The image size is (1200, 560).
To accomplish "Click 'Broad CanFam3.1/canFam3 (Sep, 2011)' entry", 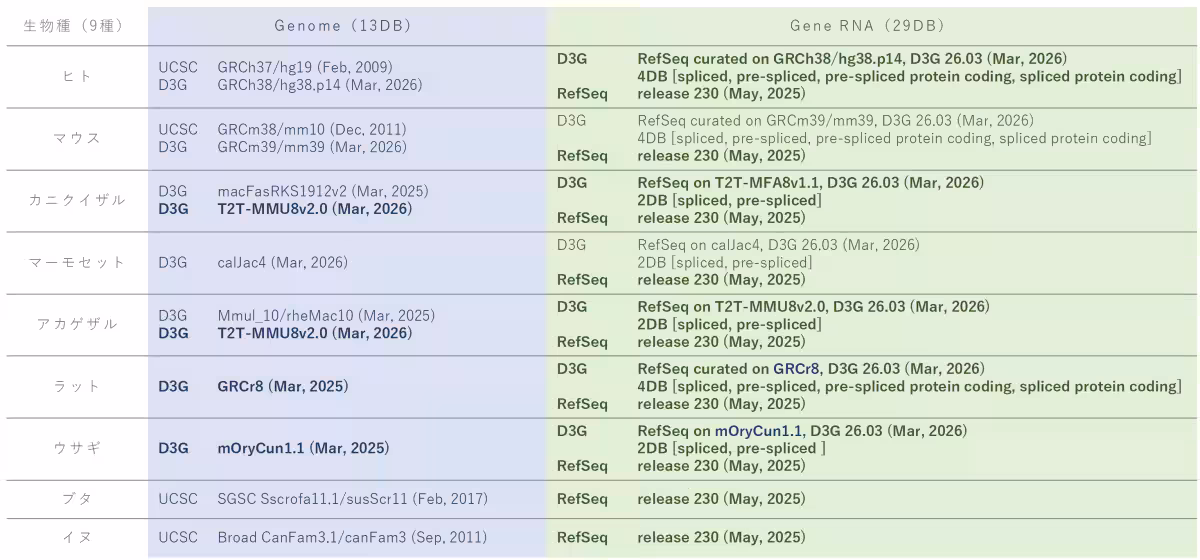I will (352, 537).
